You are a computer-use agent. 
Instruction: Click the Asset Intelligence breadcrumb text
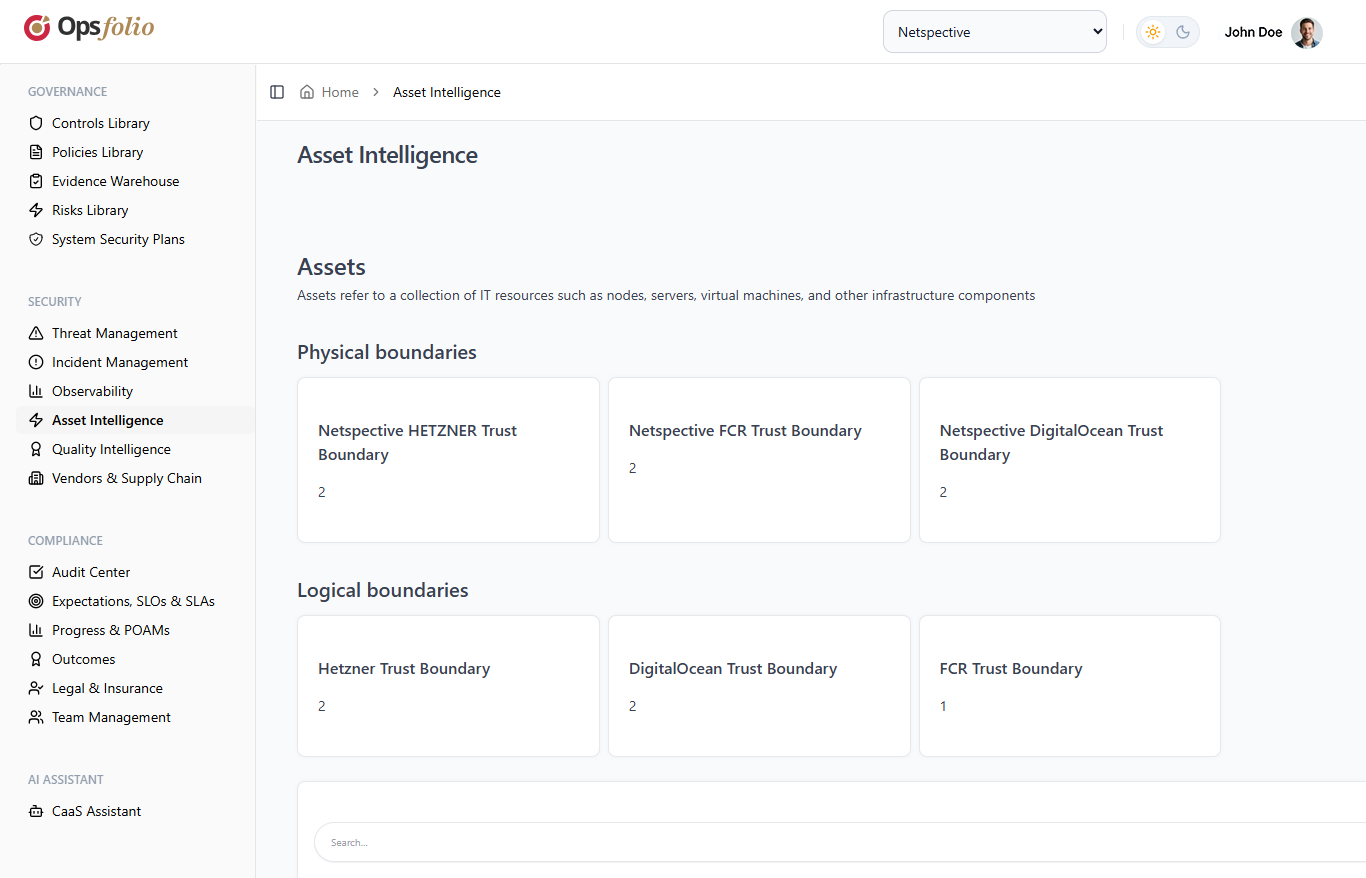pyautogui.click(x=447, y=92)
